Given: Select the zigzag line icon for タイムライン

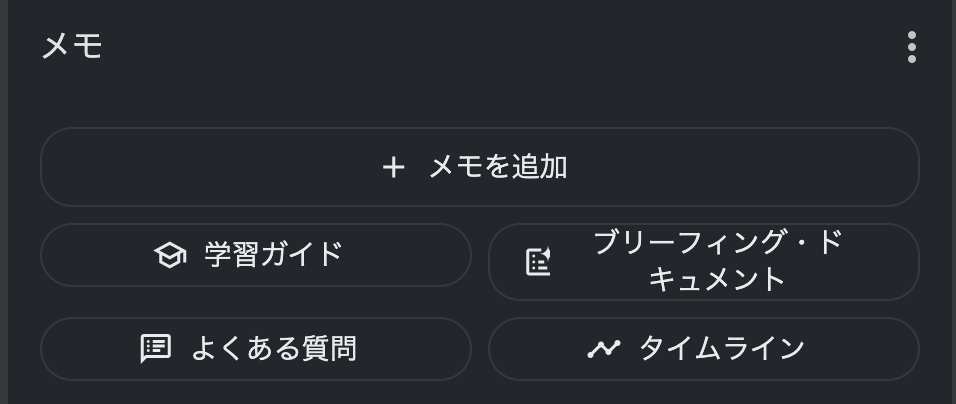Looking at the screenshot, I should coord(604,349).
